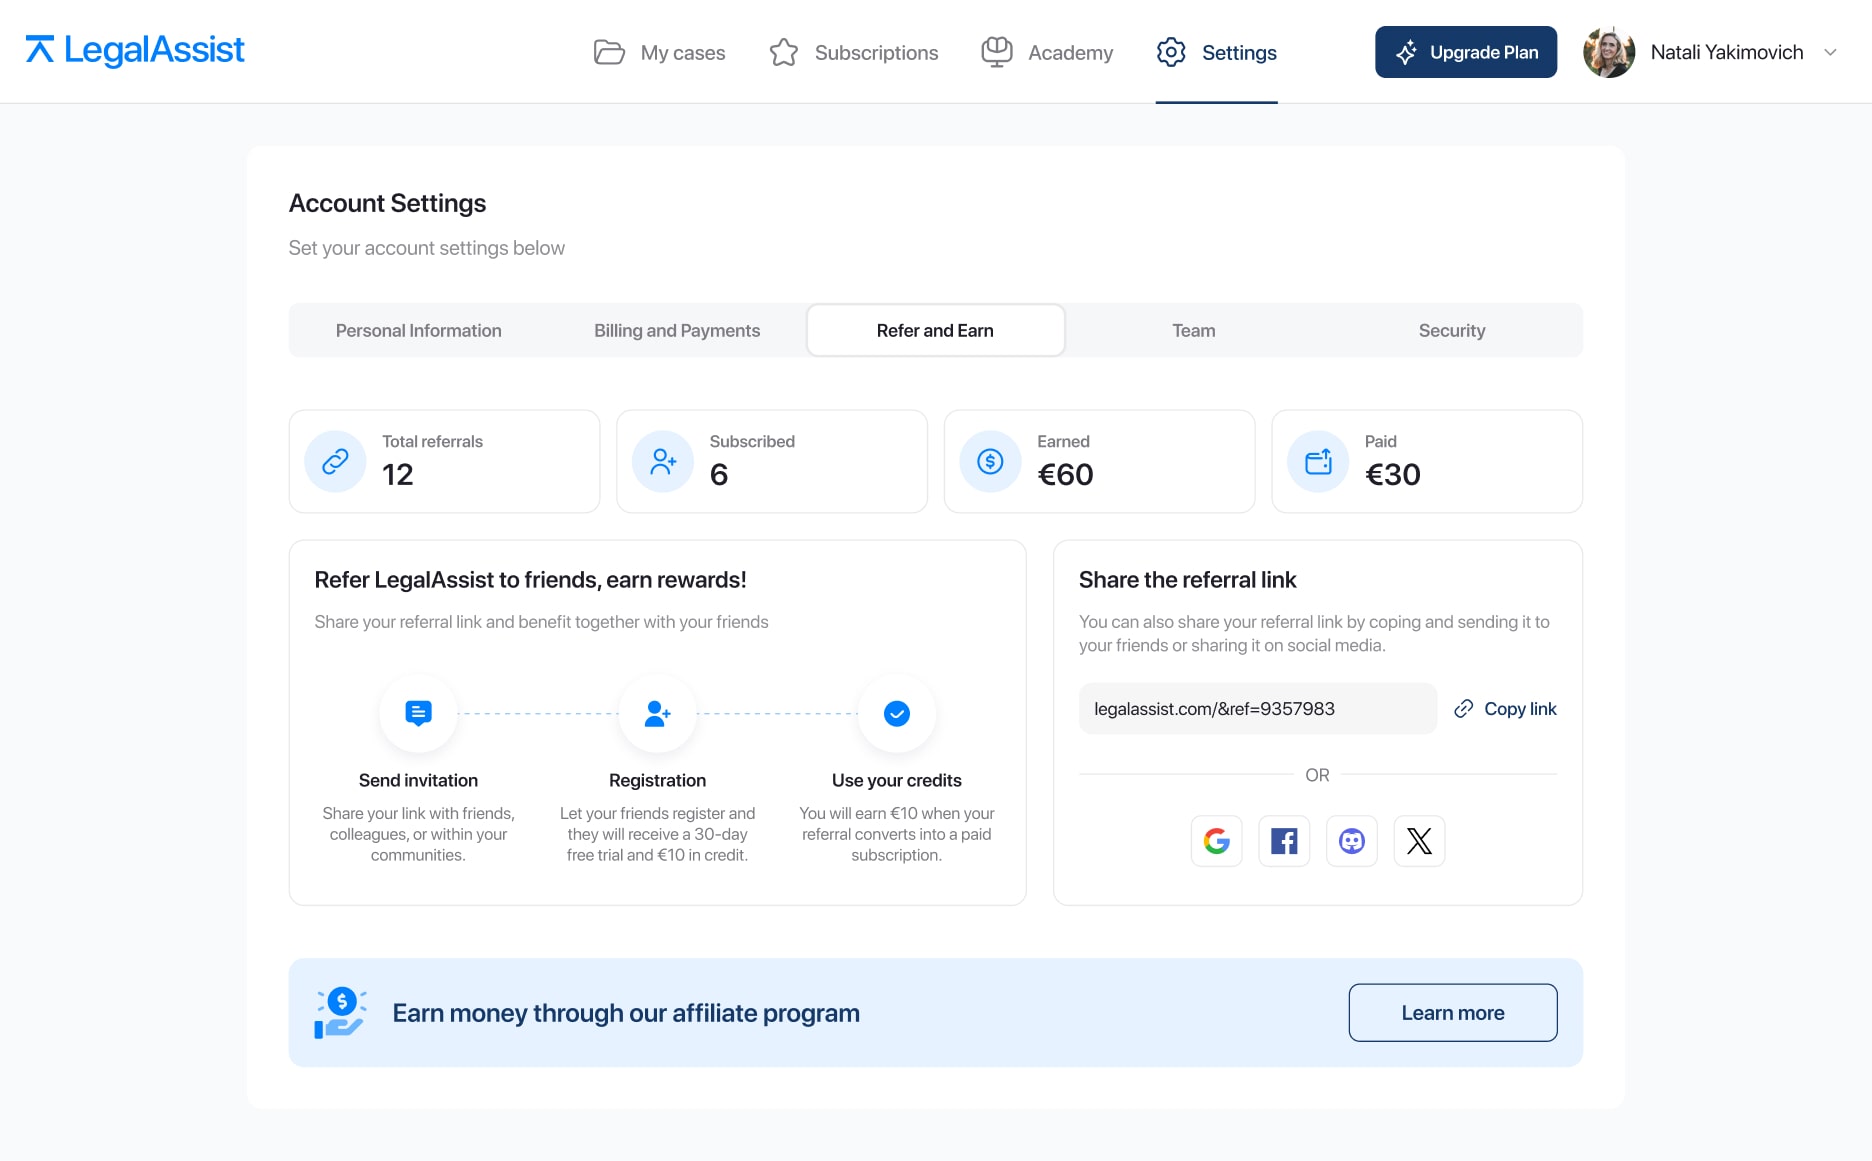Click the 'Send invitation' step title

pyautogui.click(x=418, y=780)
